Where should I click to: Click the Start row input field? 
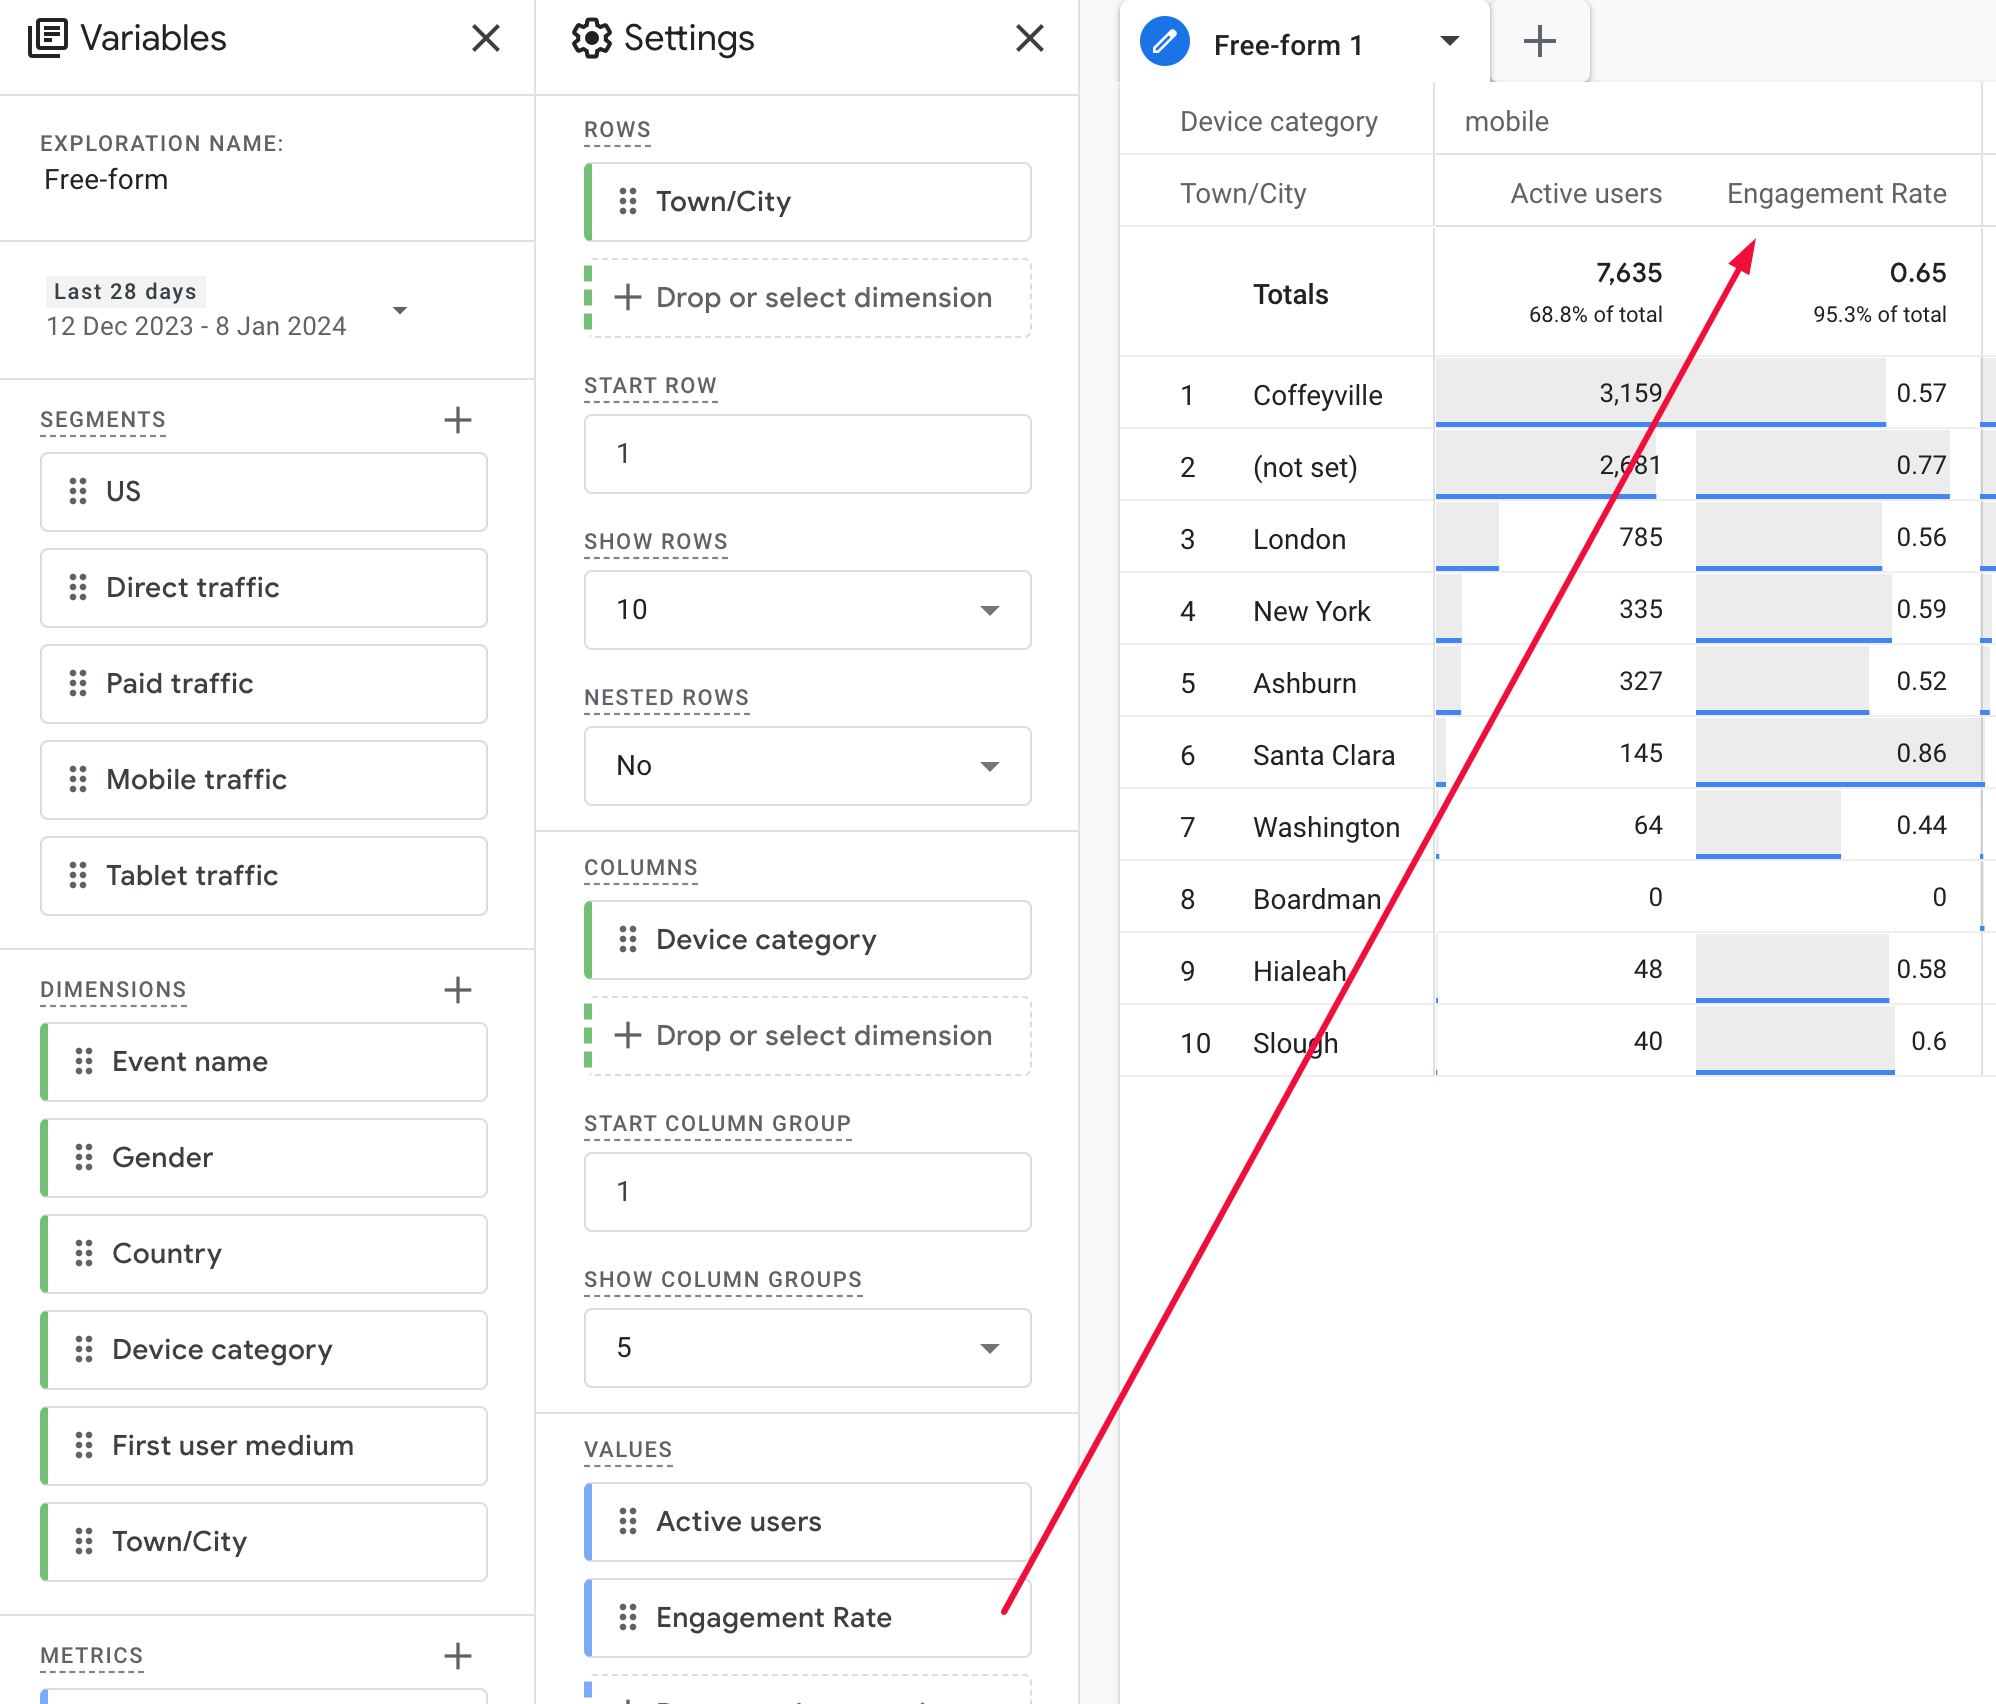[806, 454]
